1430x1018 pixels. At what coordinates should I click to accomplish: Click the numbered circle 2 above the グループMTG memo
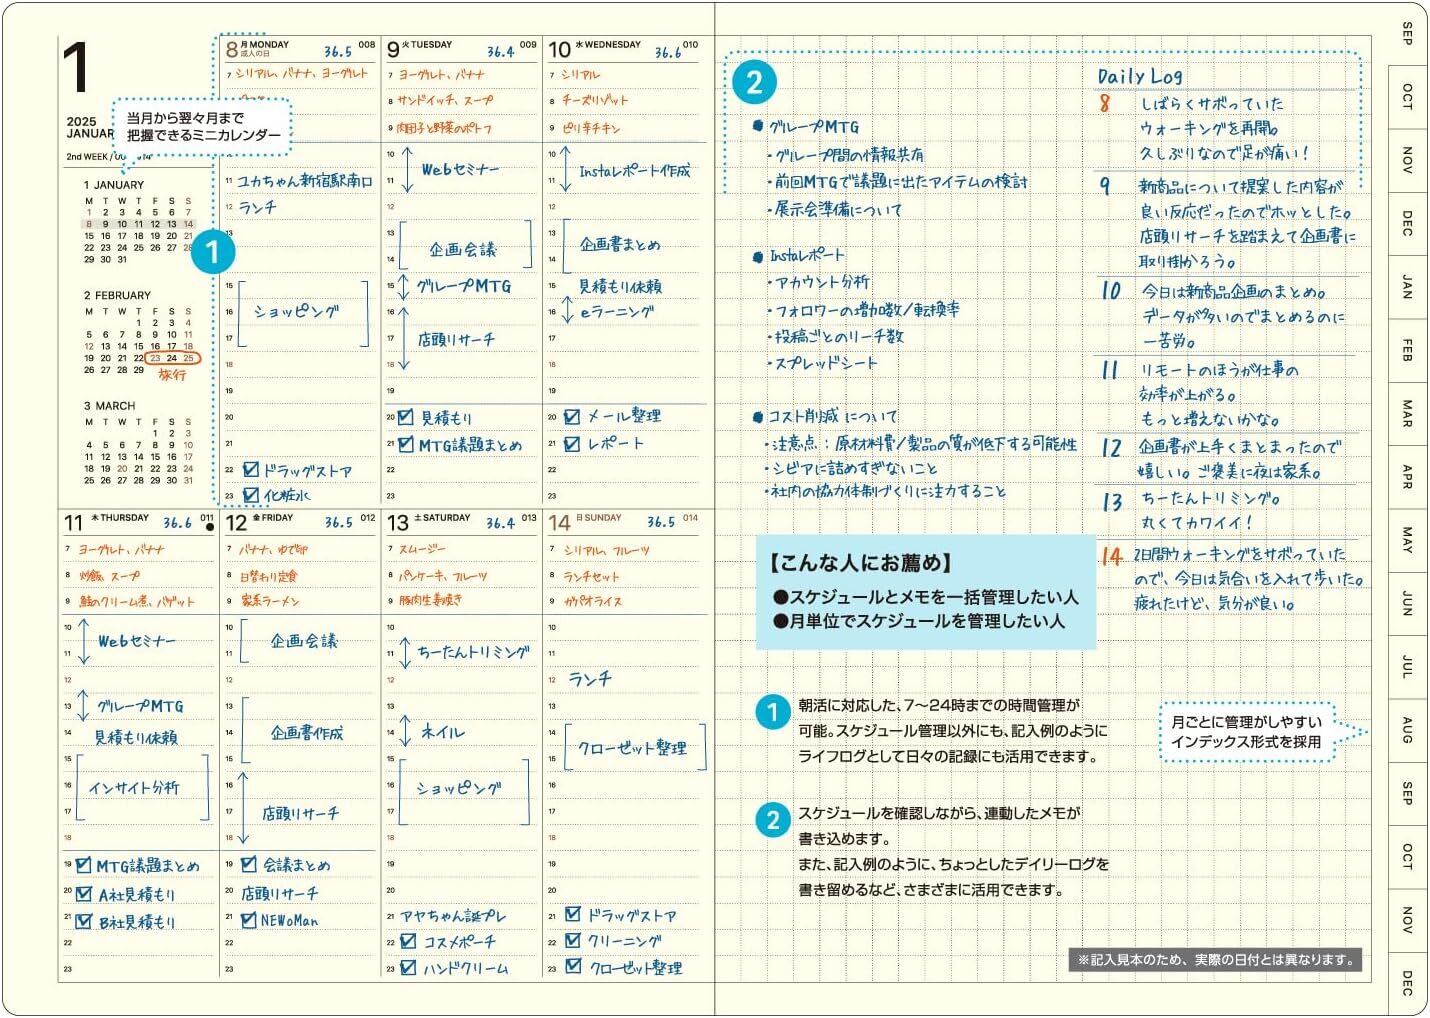(x=754, y=82)
